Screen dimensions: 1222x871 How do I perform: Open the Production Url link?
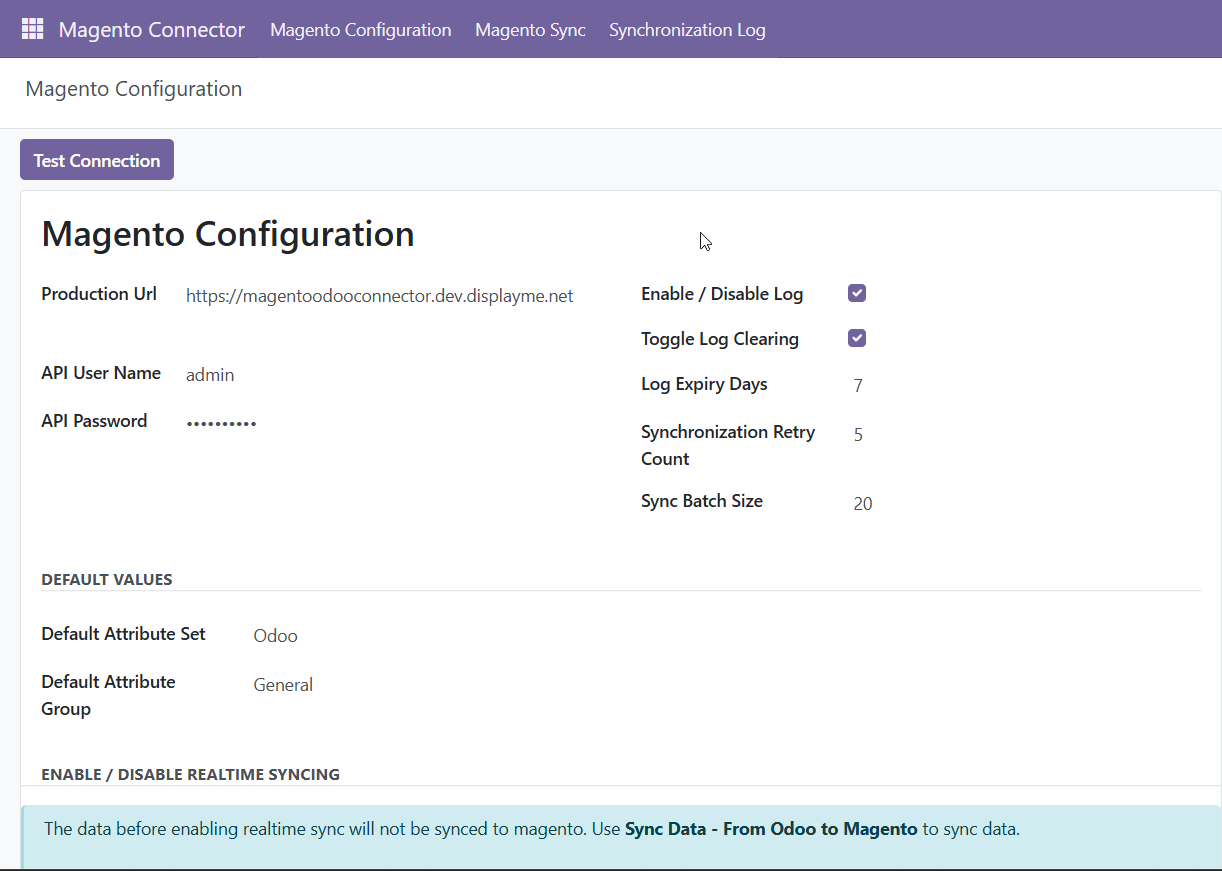379,295
